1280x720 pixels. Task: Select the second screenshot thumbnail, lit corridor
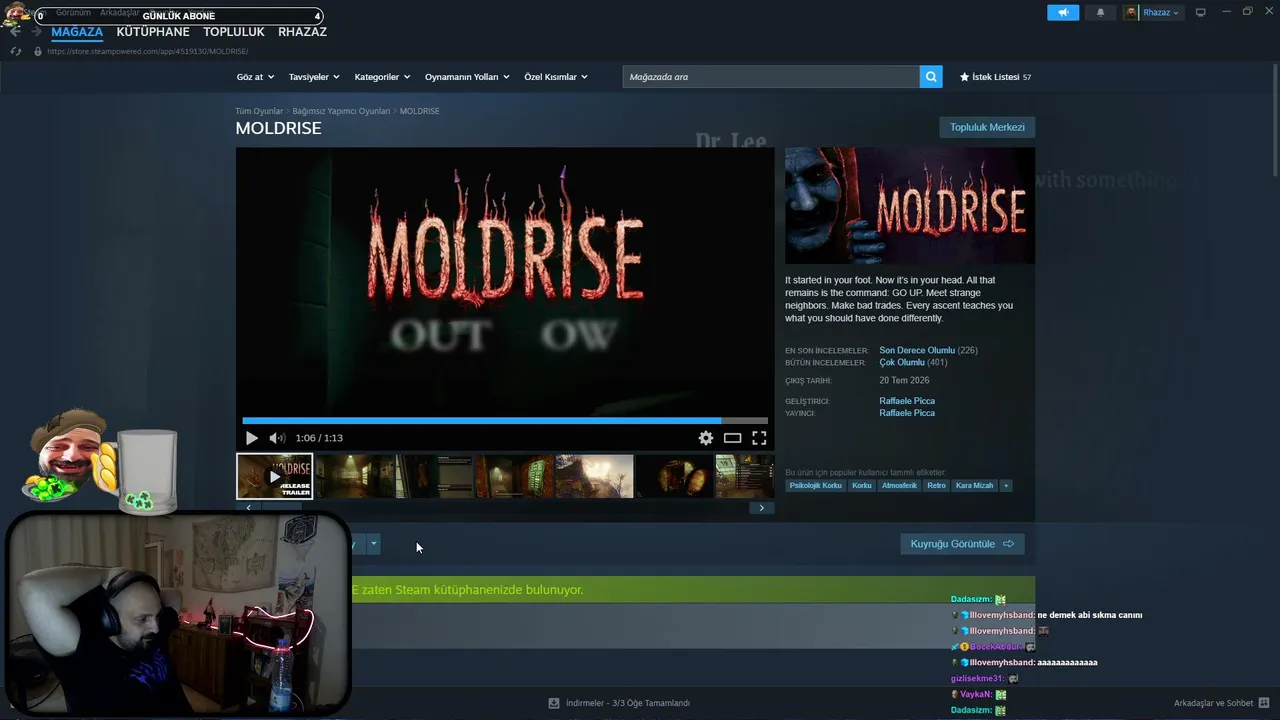coord(354,476)
